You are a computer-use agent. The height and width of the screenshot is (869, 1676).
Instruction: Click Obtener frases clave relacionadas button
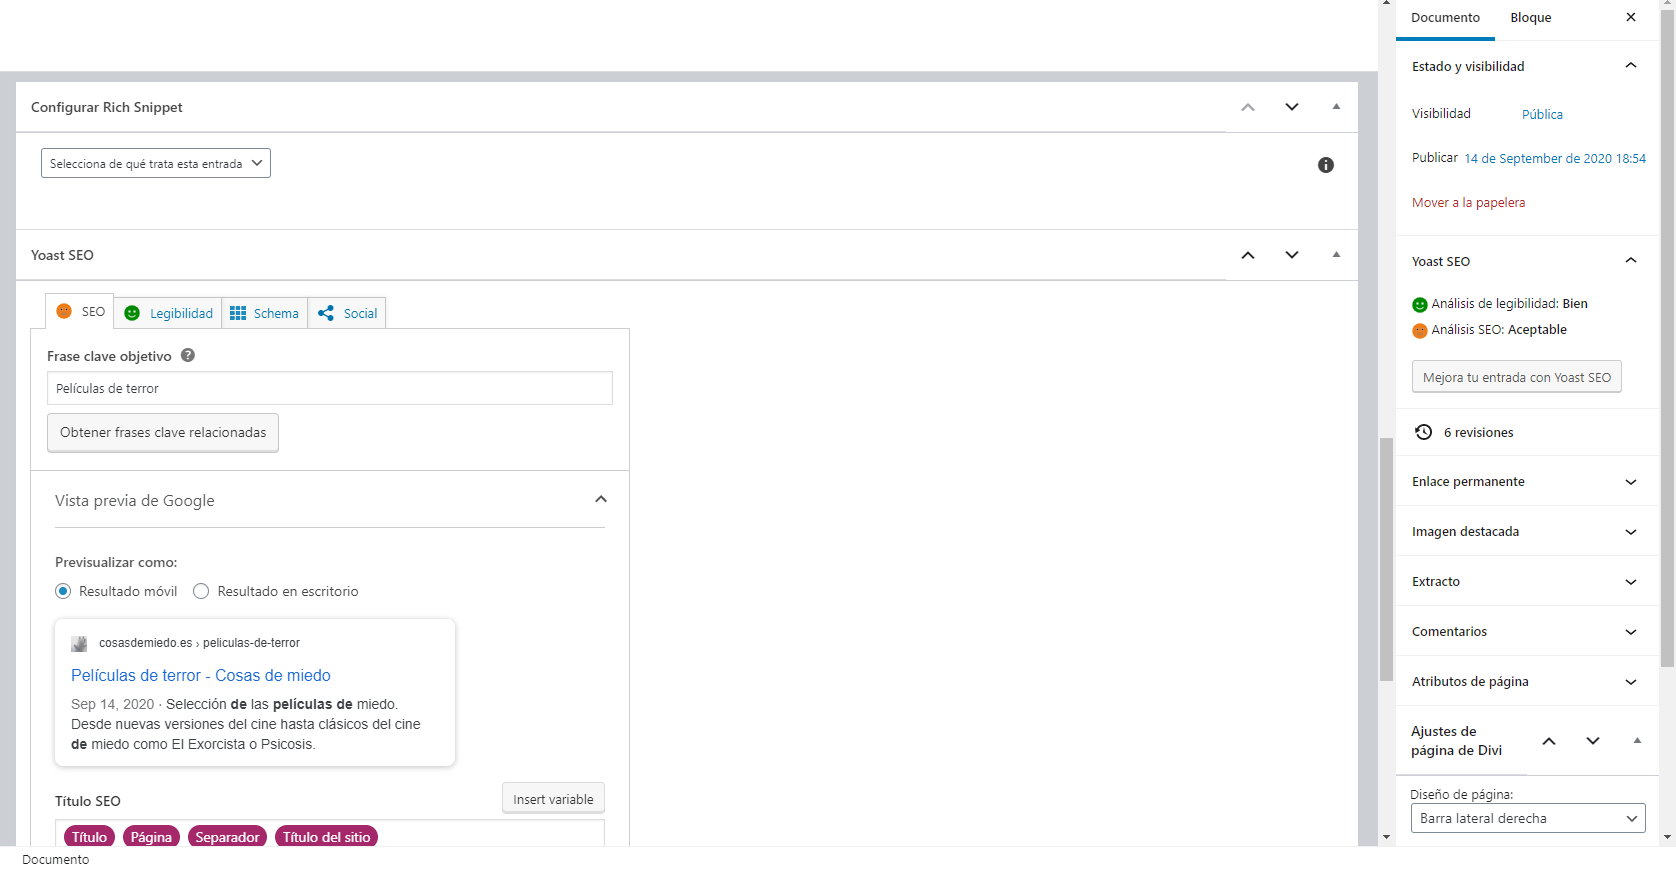point(163,433)
